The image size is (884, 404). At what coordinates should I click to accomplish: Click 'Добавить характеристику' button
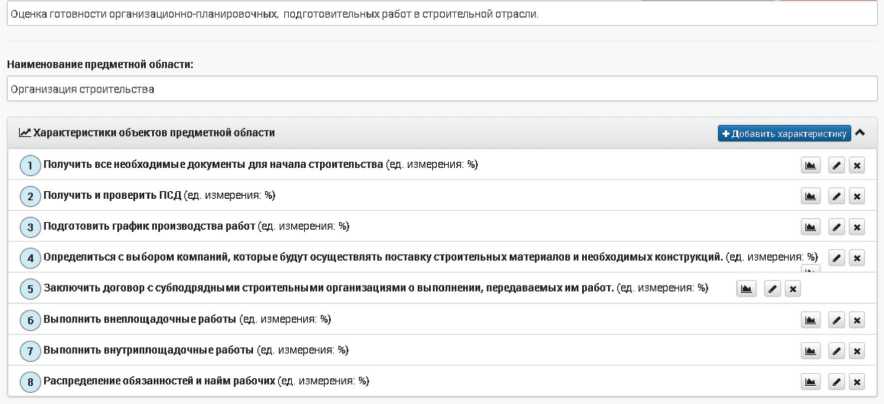(783, 133)
